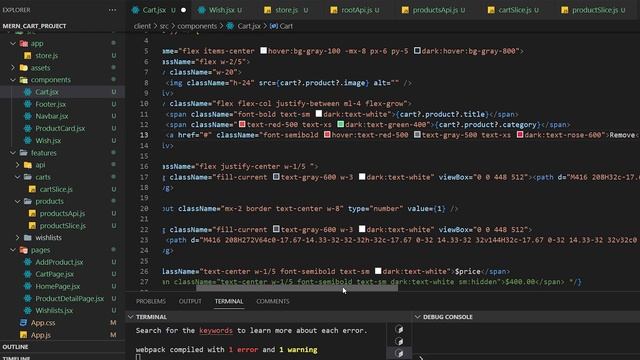
Task: Click the api folder icon
Action: click(x=28, y=165)
